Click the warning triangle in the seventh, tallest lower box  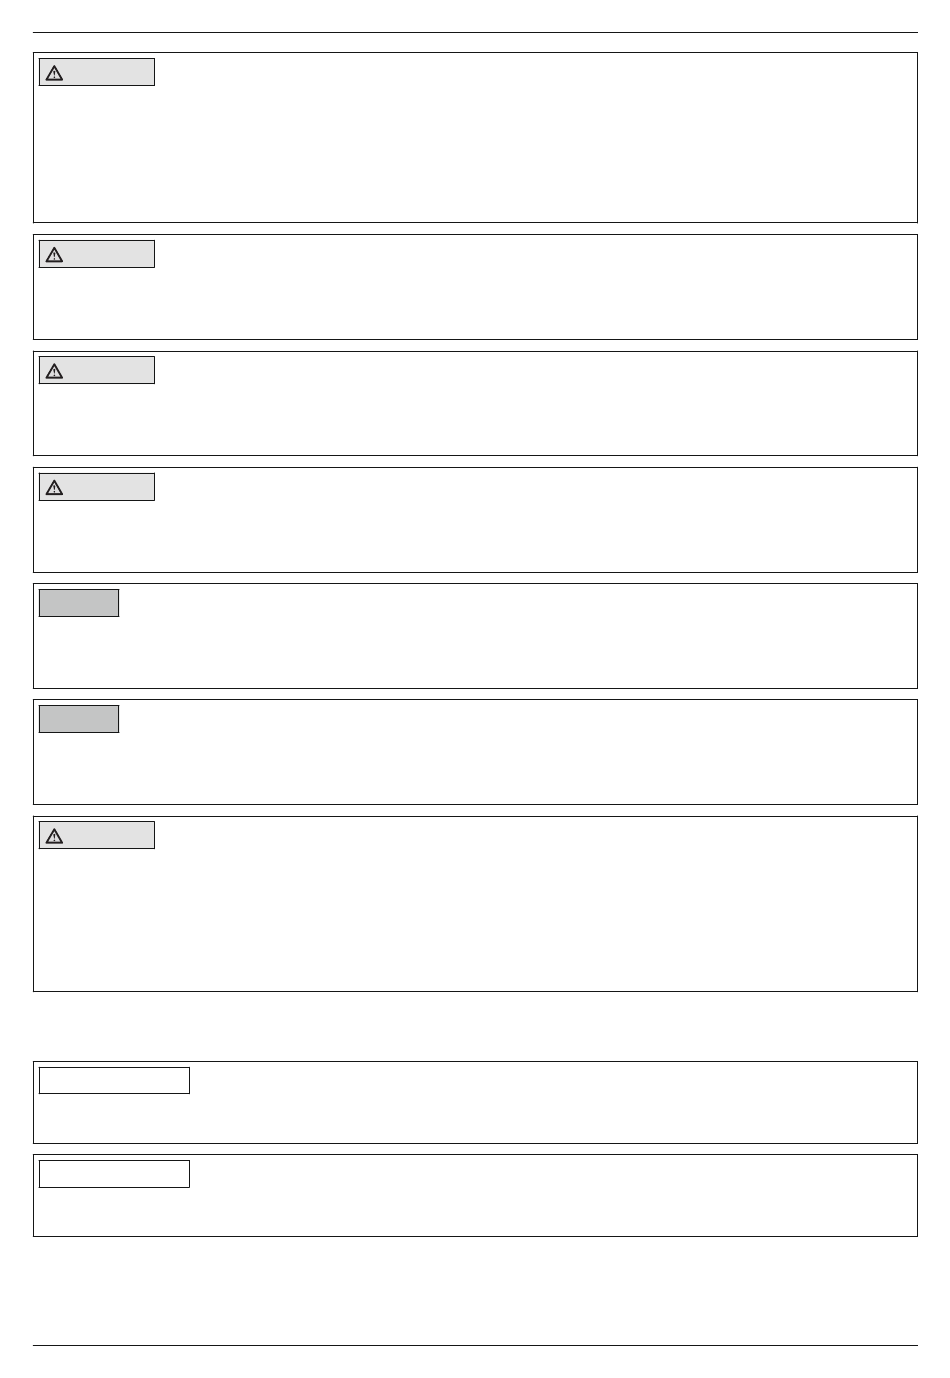(54, 836)
